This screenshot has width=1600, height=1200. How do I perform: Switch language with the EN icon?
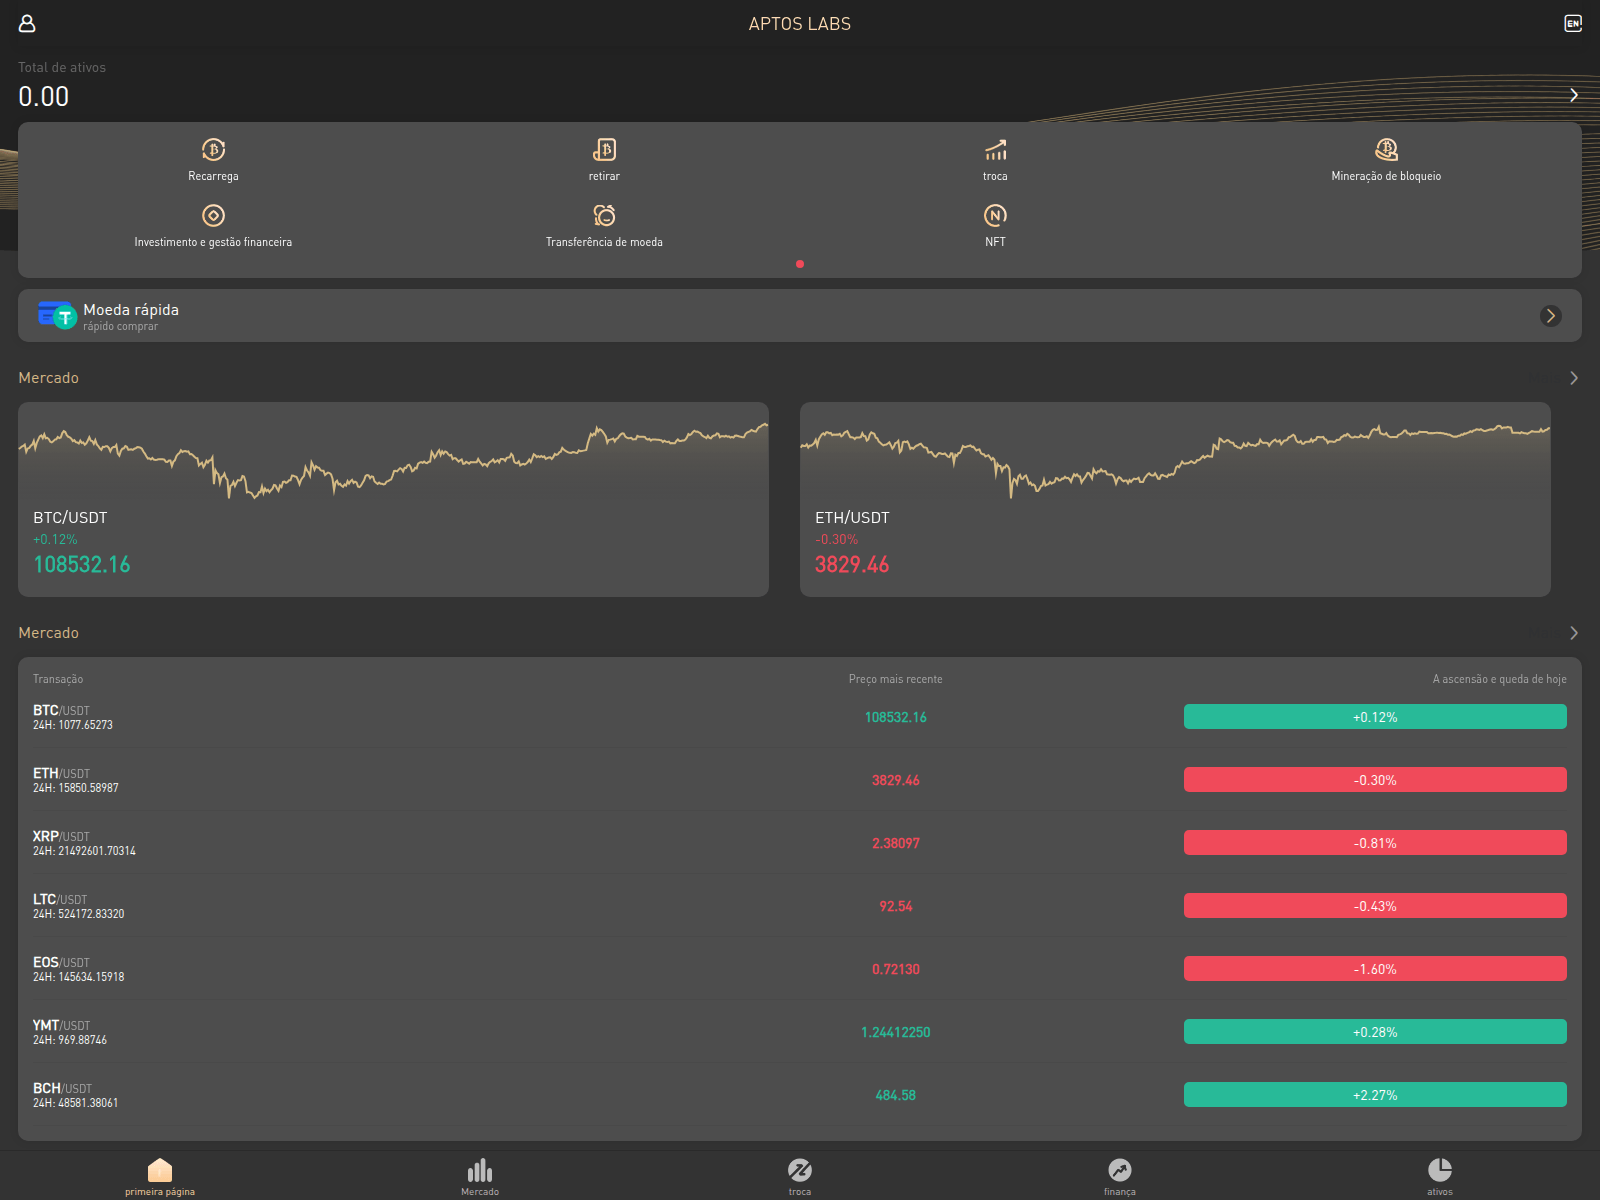coord(1573,23)
